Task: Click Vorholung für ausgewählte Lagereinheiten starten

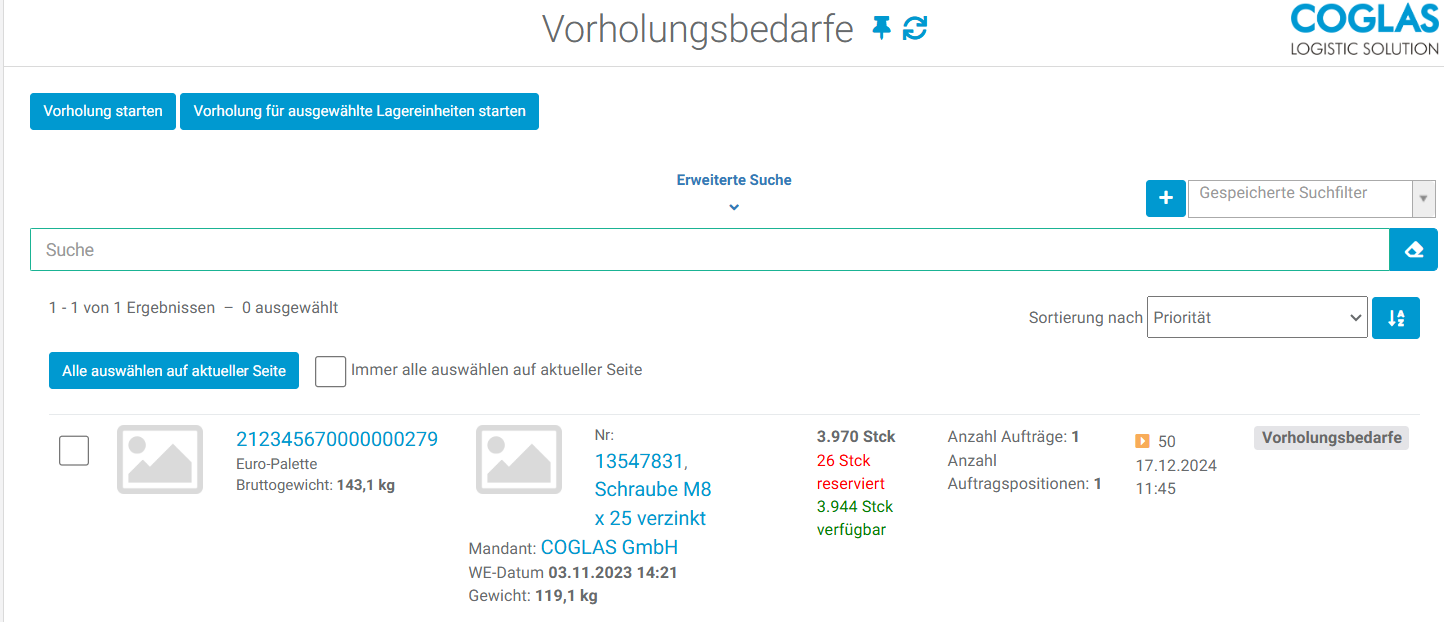Action: pyautogui.click(x=359, y=112)
